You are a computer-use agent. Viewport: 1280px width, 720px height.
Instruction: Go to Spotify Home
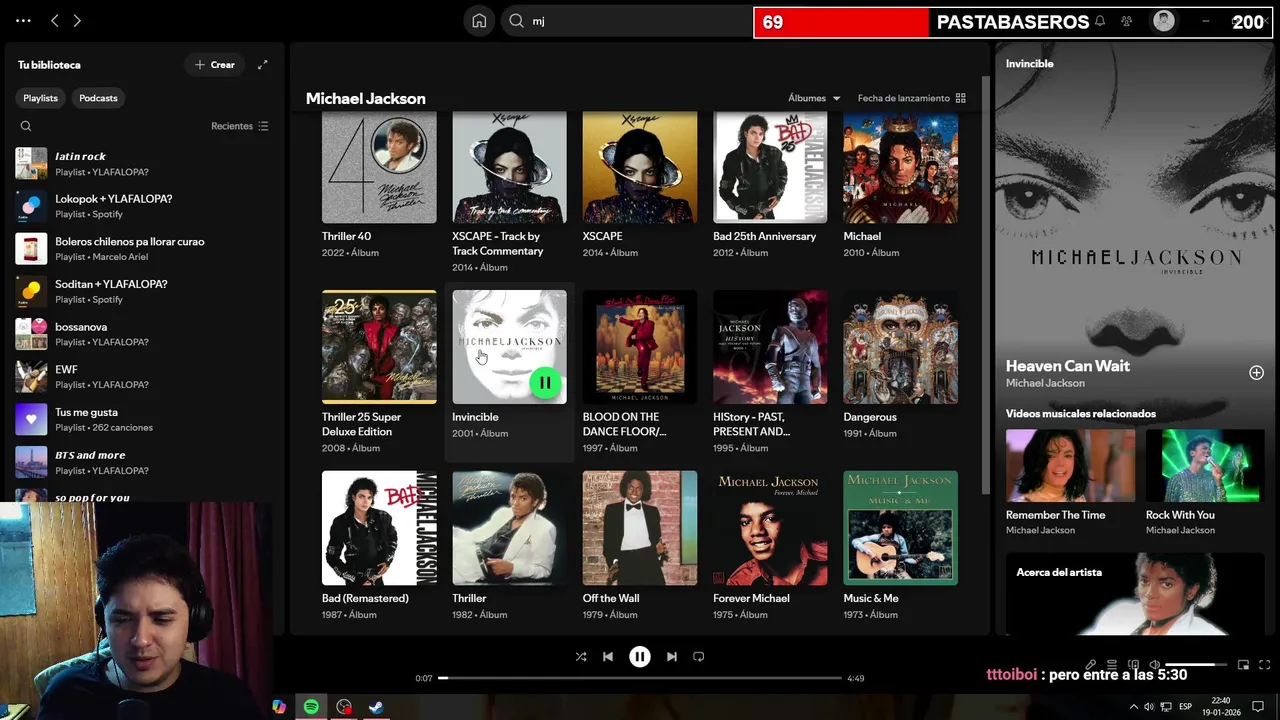click(479, 21)
